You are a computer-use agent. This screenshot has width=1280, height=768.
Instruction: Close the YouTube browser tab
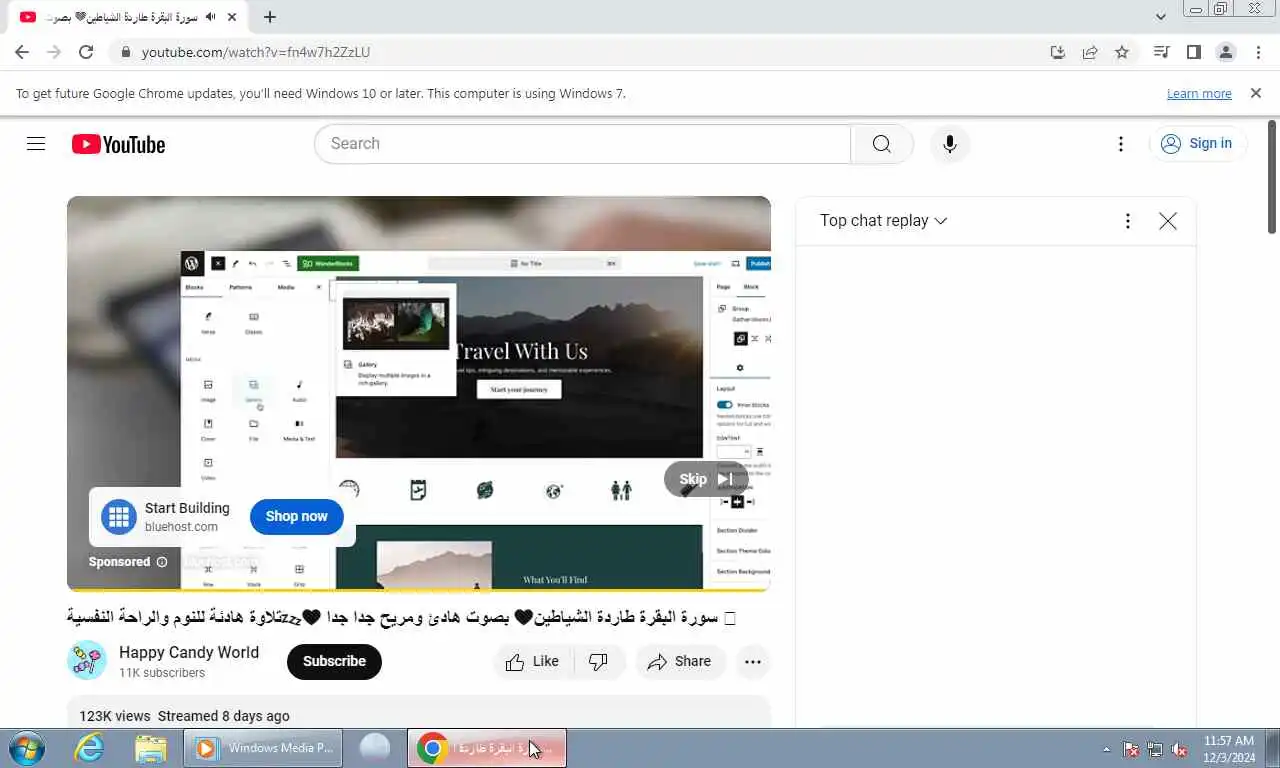(232, 17)
